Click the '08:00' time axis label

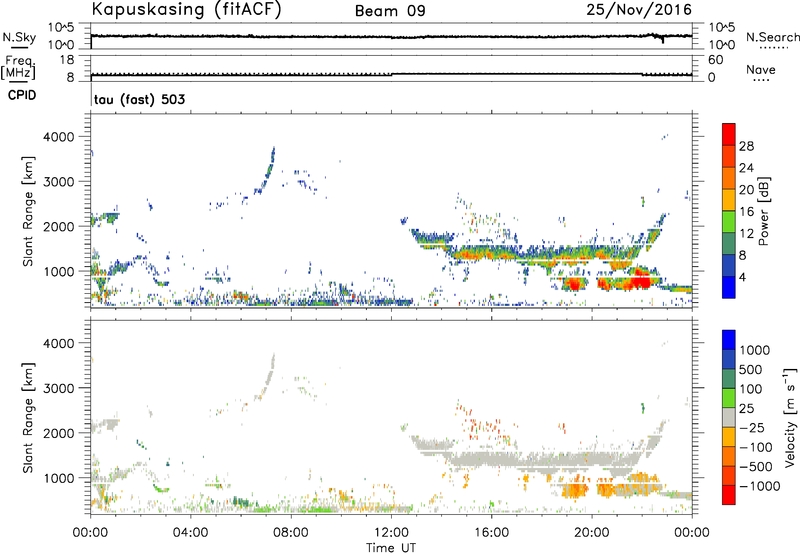[291, 533]
